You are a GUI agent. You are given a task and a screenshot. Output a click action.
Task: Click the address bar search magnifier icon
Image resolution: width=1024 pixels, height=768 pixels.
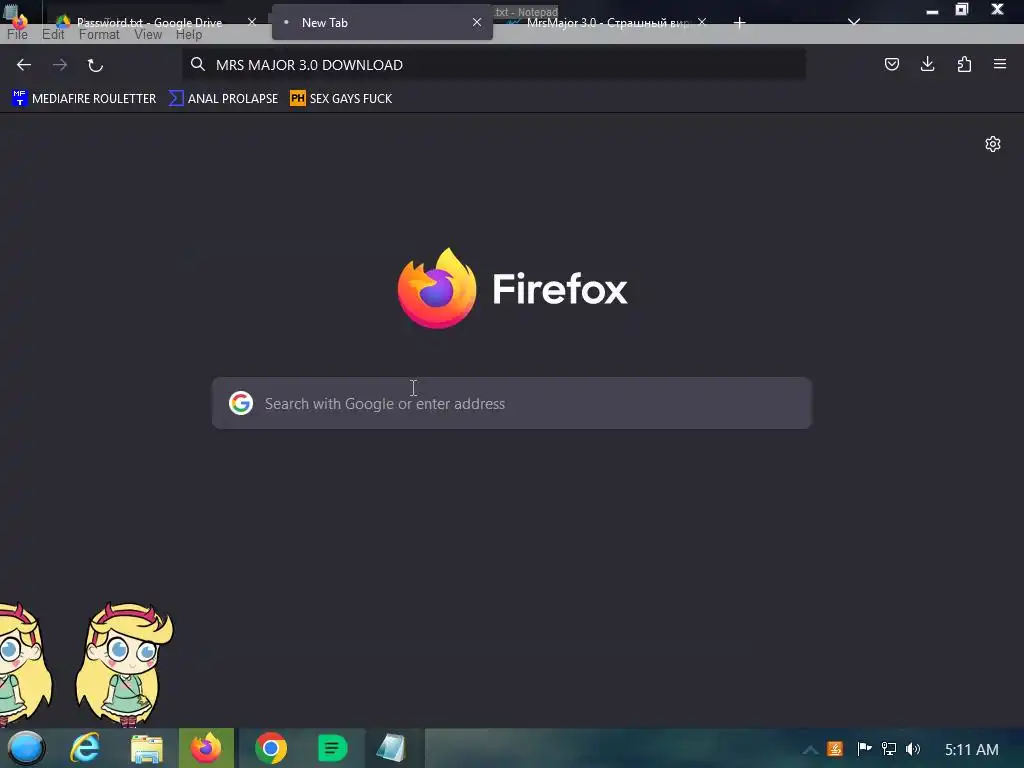[198, 64]
